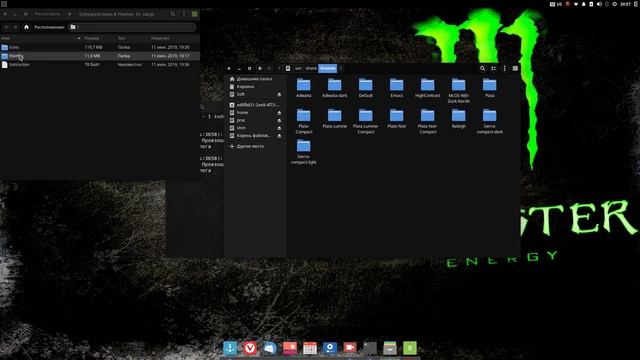The image size is (640, 360).
Task: Open the McOS-MJV-Dark-Nordic theme folder
Action: click(x=458, y=90)
